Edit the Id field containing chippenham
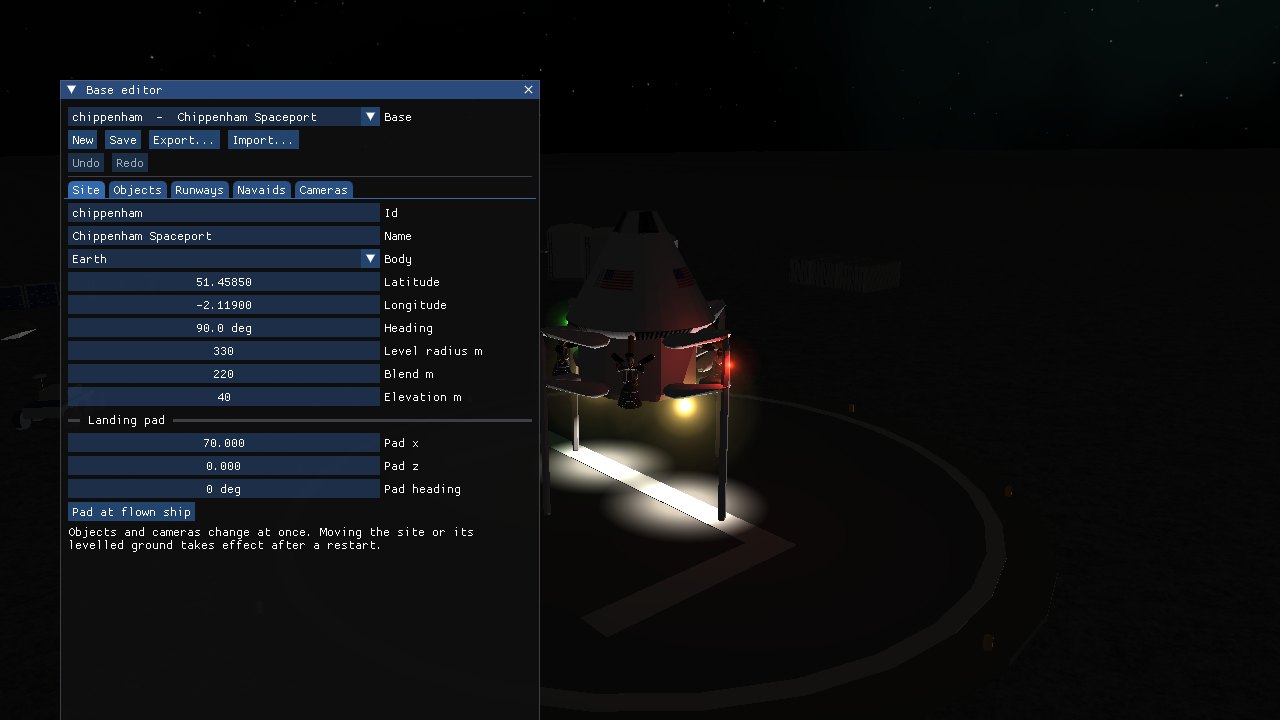 pyautogui.click(x=224, y=213)
